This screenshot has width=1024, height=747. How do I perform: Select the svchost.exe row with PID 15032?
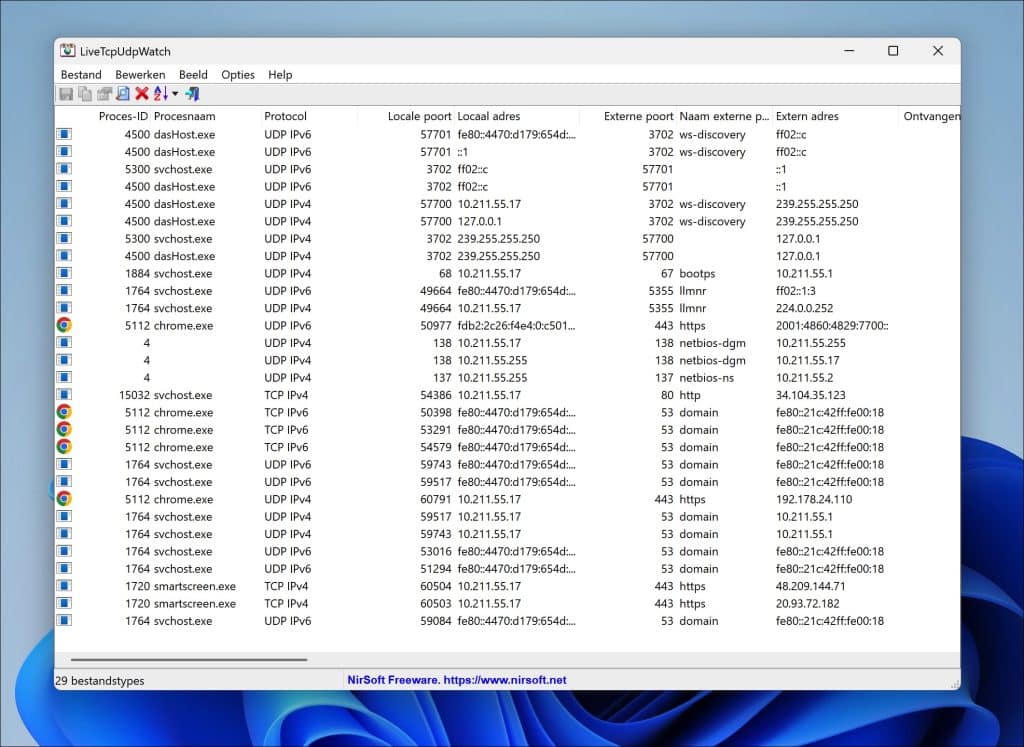coord(507,395)
